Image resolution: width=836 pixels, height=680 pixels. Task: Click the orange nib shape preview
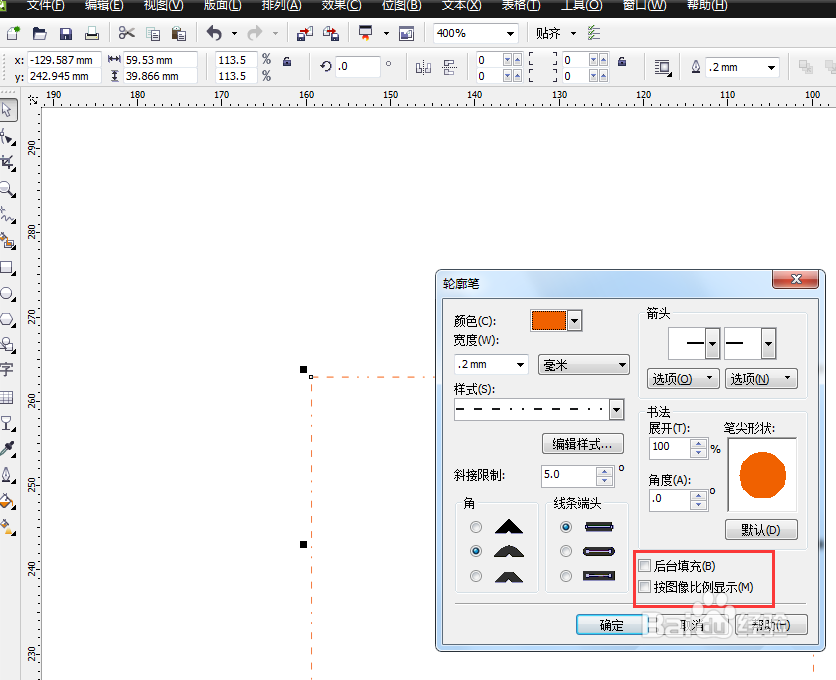tap(762, 475)
